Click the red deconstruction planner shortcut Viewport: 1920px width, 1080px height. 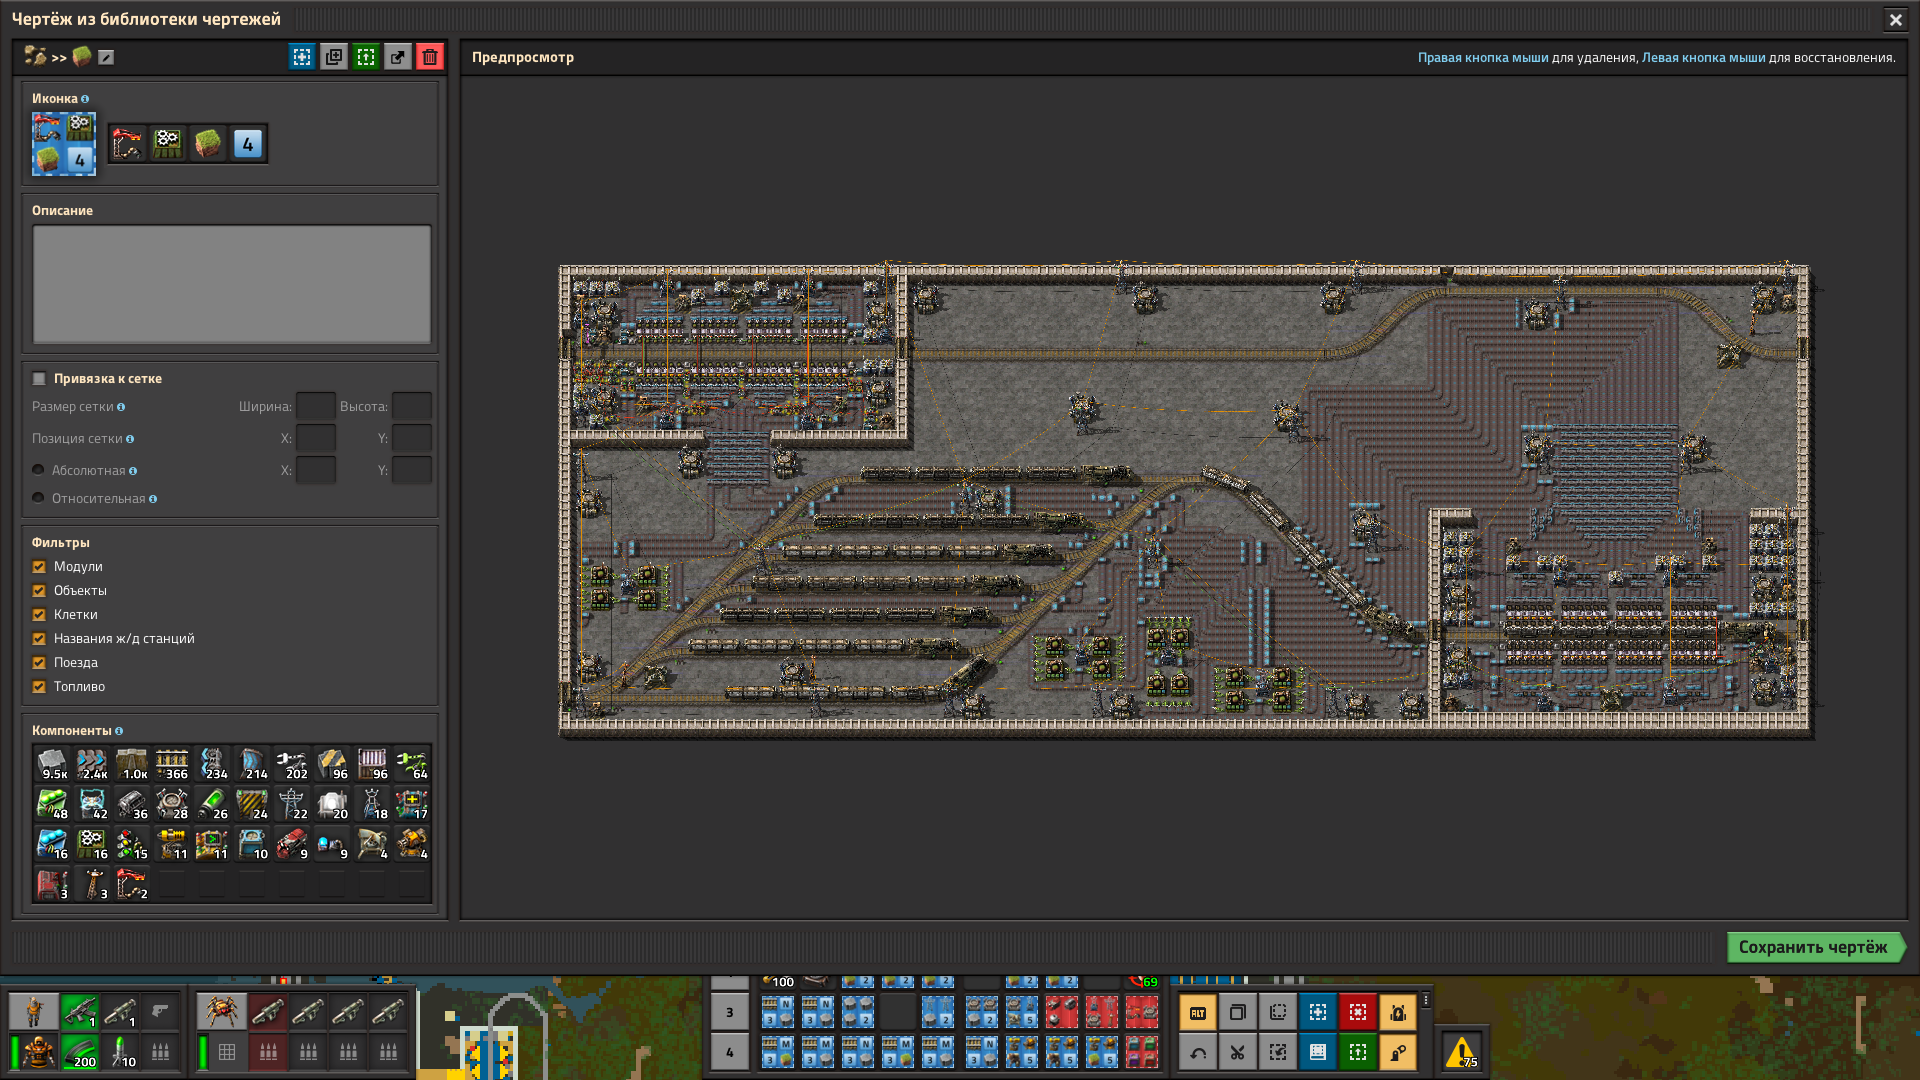(x=1357, y=1012)
